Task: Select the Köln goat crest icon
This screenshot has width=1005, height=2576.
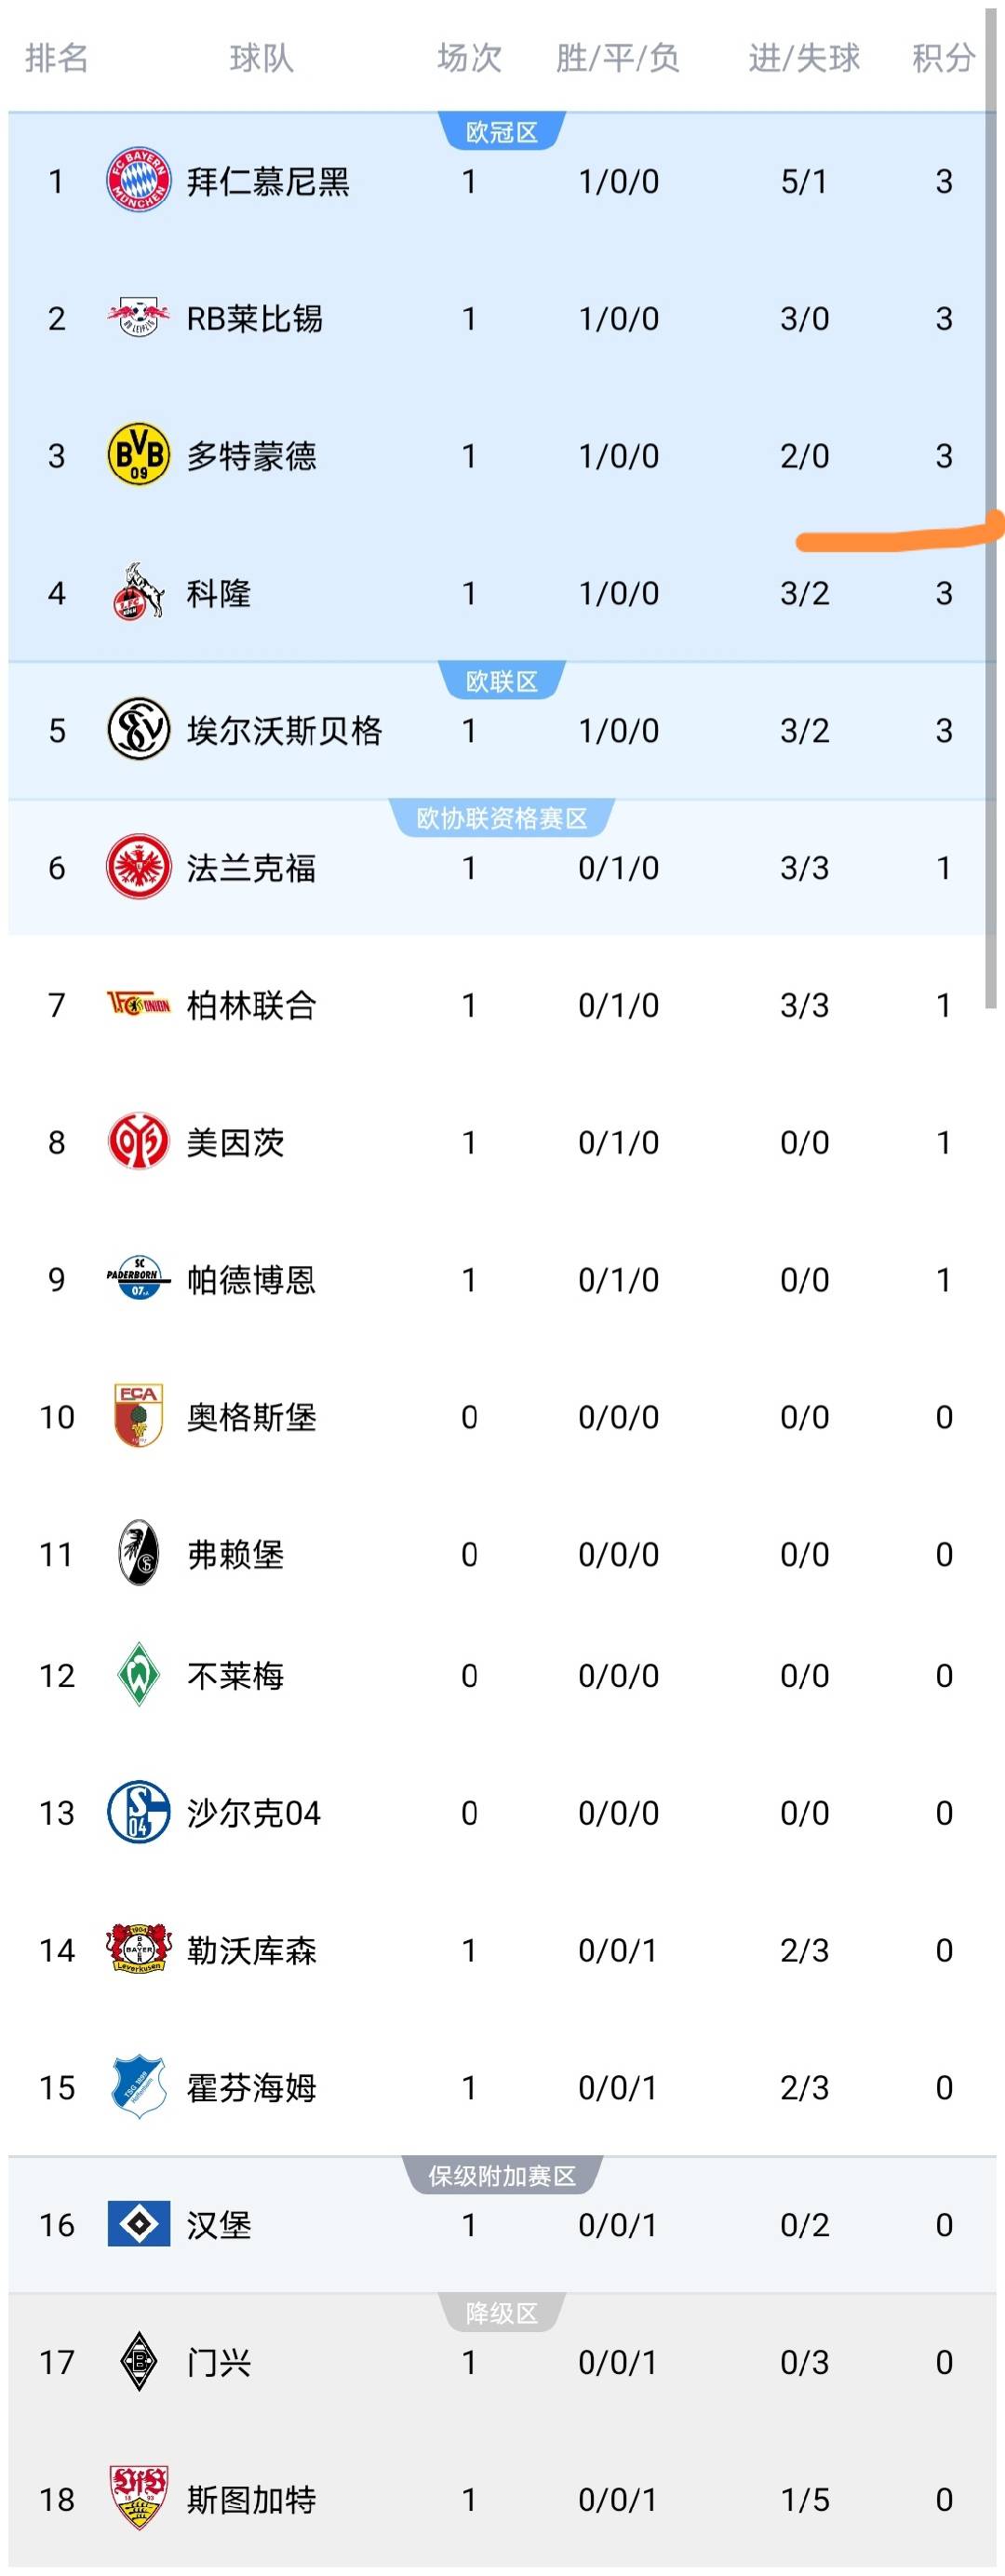Action: click(x=138, y=592)
